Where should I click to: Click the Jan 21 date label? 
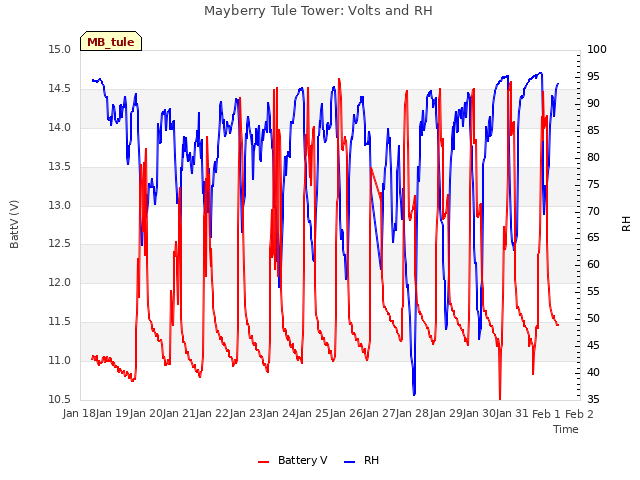pyautogui.click(x=178, y=413)
